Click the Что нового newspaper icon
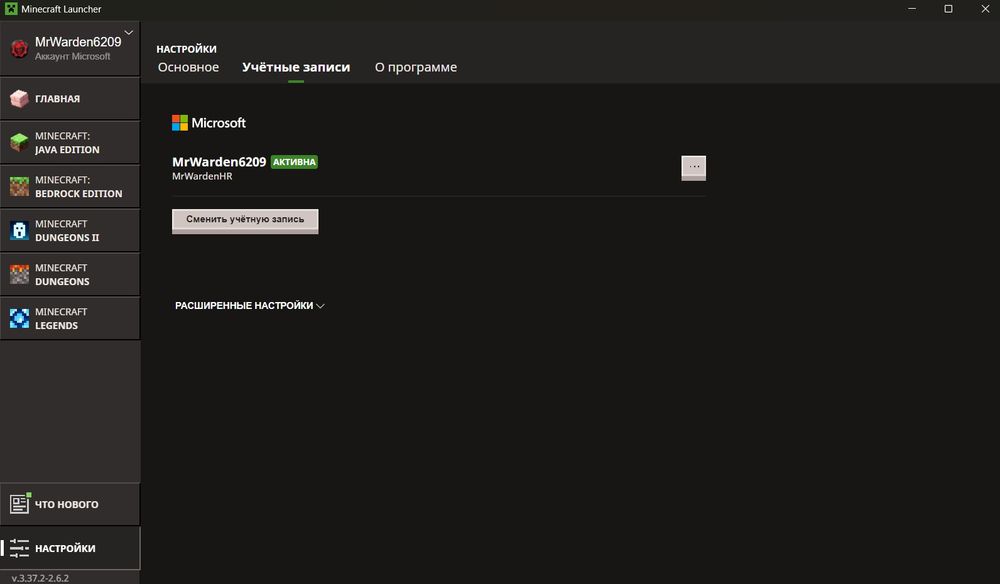Image resolution: width=1000 pixels, height=584 pixels. 20,504
